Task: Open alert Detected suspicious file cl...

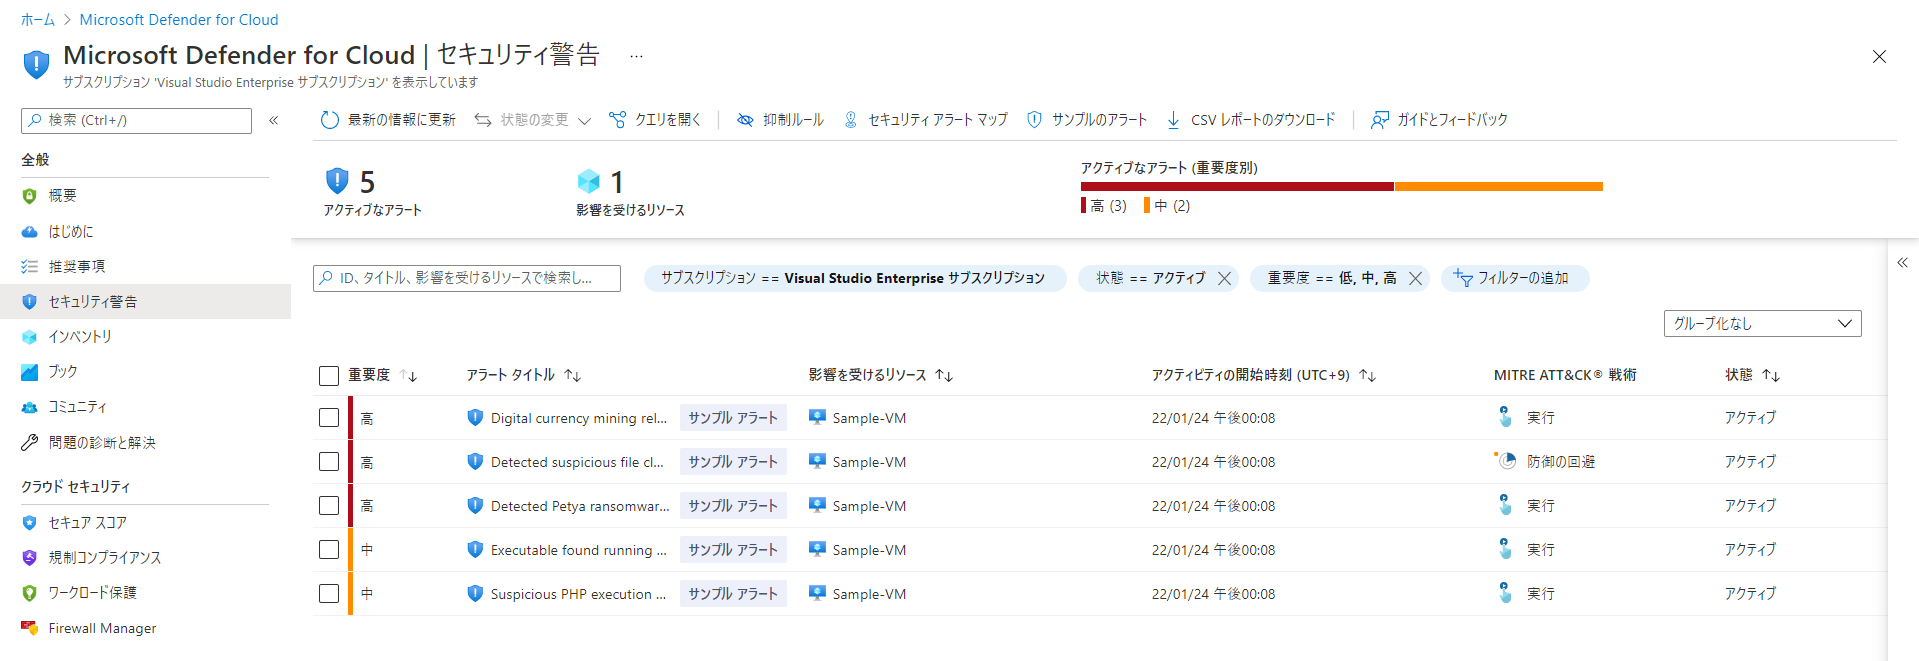Action: pos(577,462)
